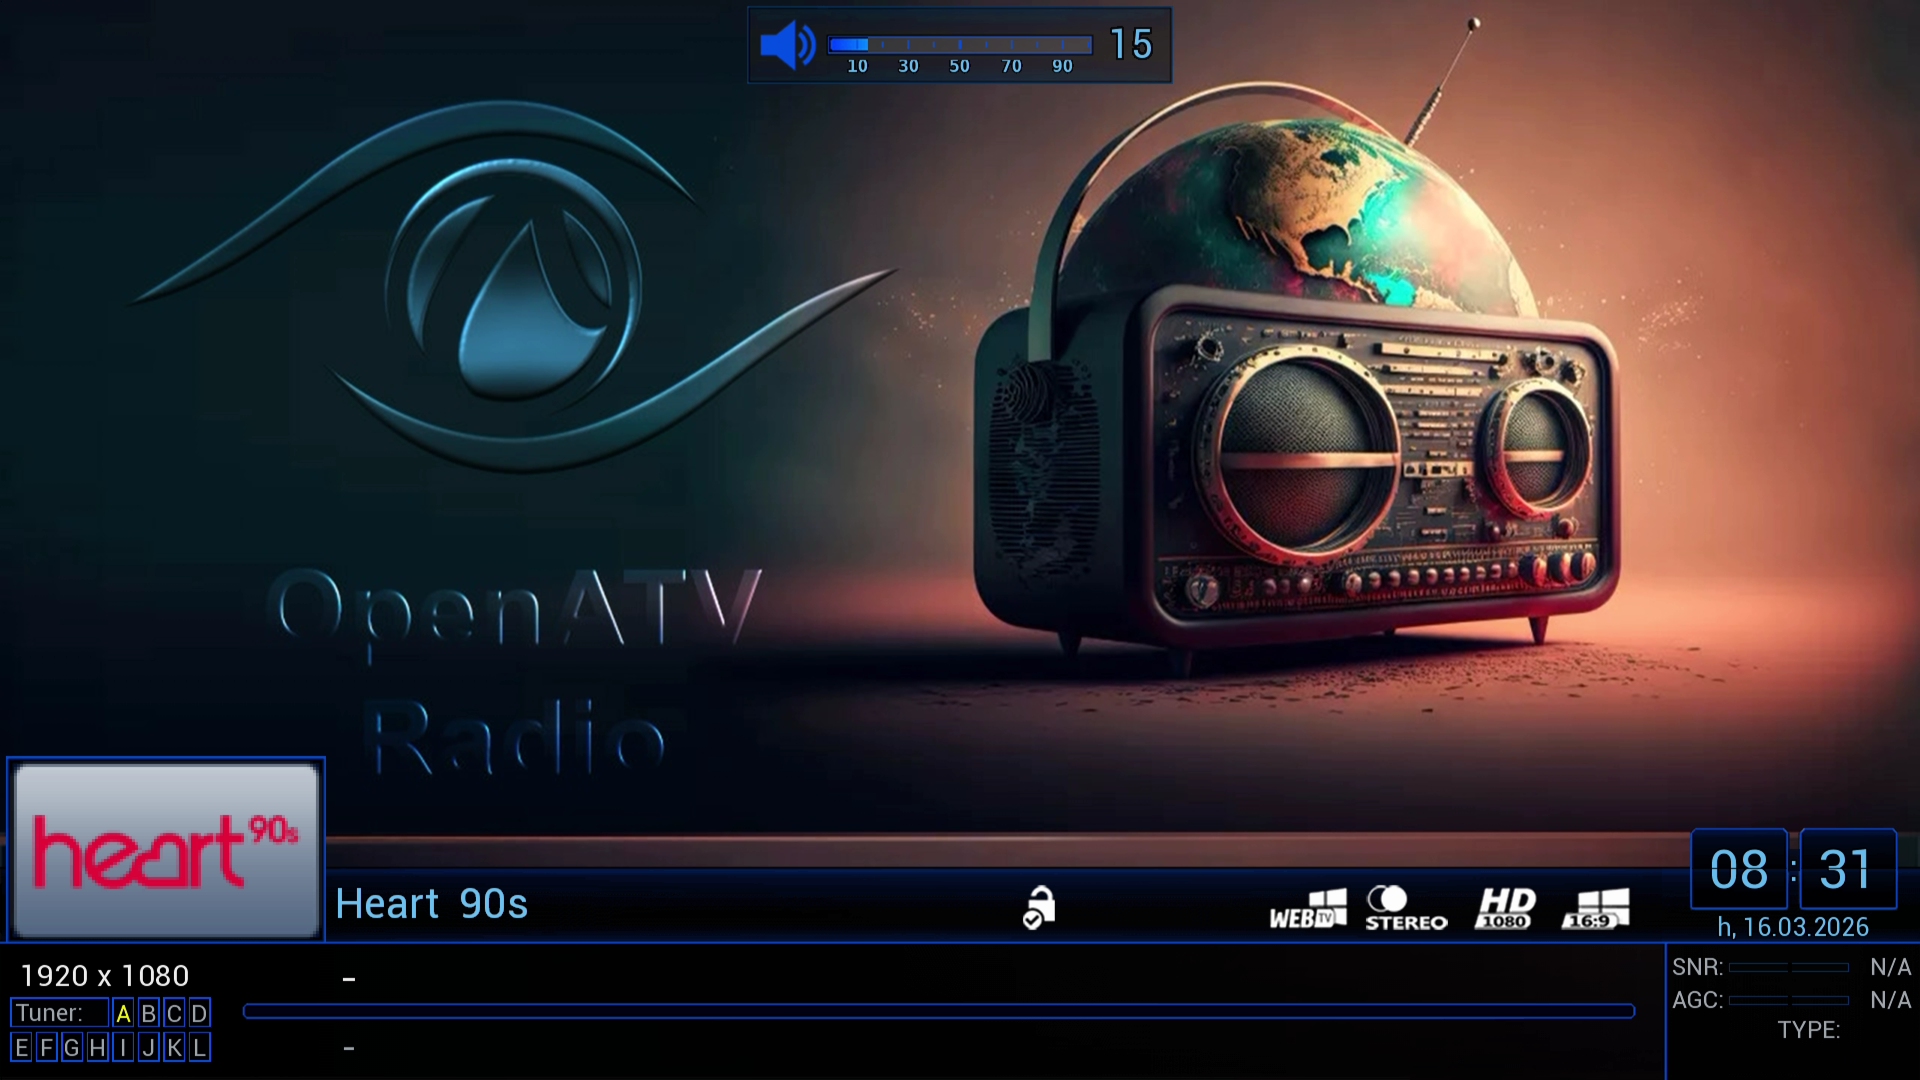This screenshot has width=1920, height=1080.
Task: Select tuner E box
Action: point(21,1048)
